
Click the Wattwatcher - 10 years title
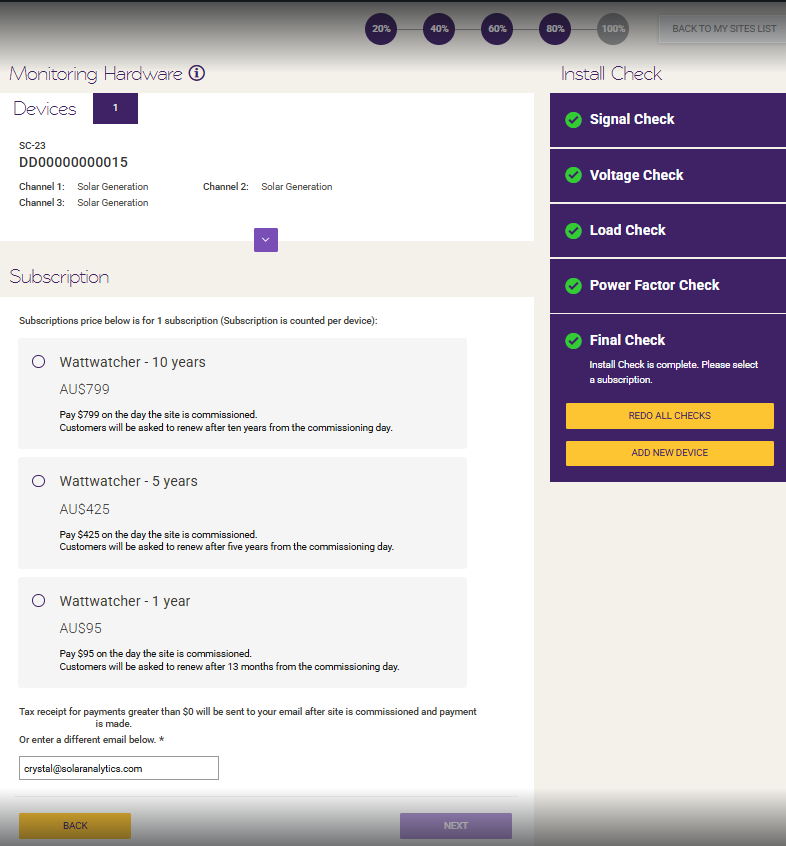coord(133,362)
